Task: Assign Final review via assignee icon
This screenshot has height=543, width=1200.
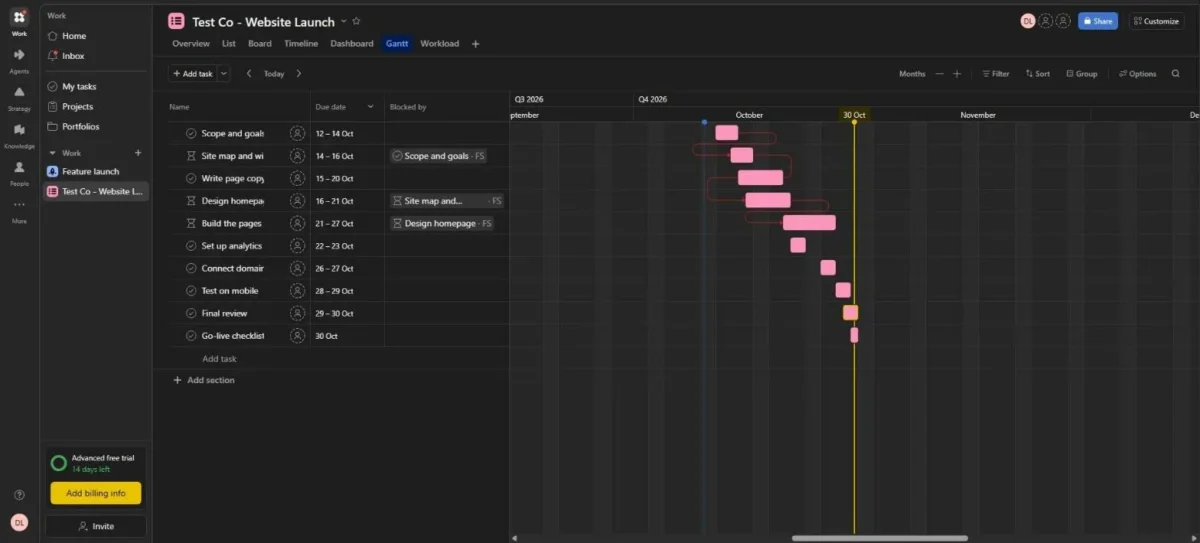Action: pos(297,313)
